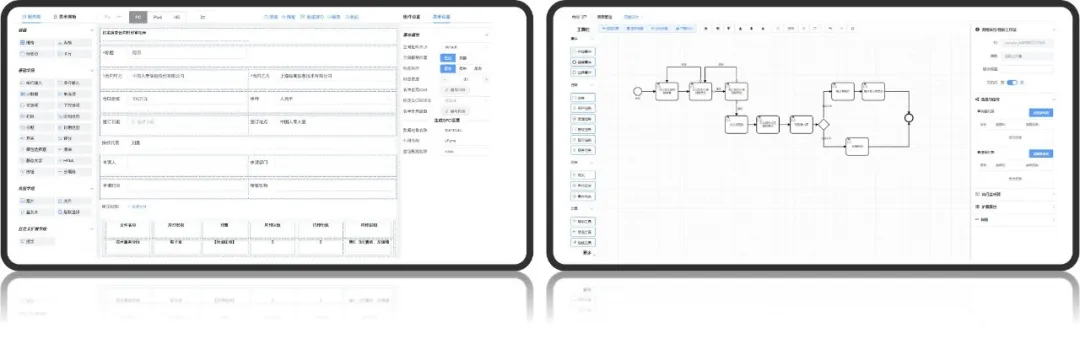Image resolution: width=1080 pixels, height=360 pixels.
Task: Select the end event circle at the flowchart's right
Action: 908,118
